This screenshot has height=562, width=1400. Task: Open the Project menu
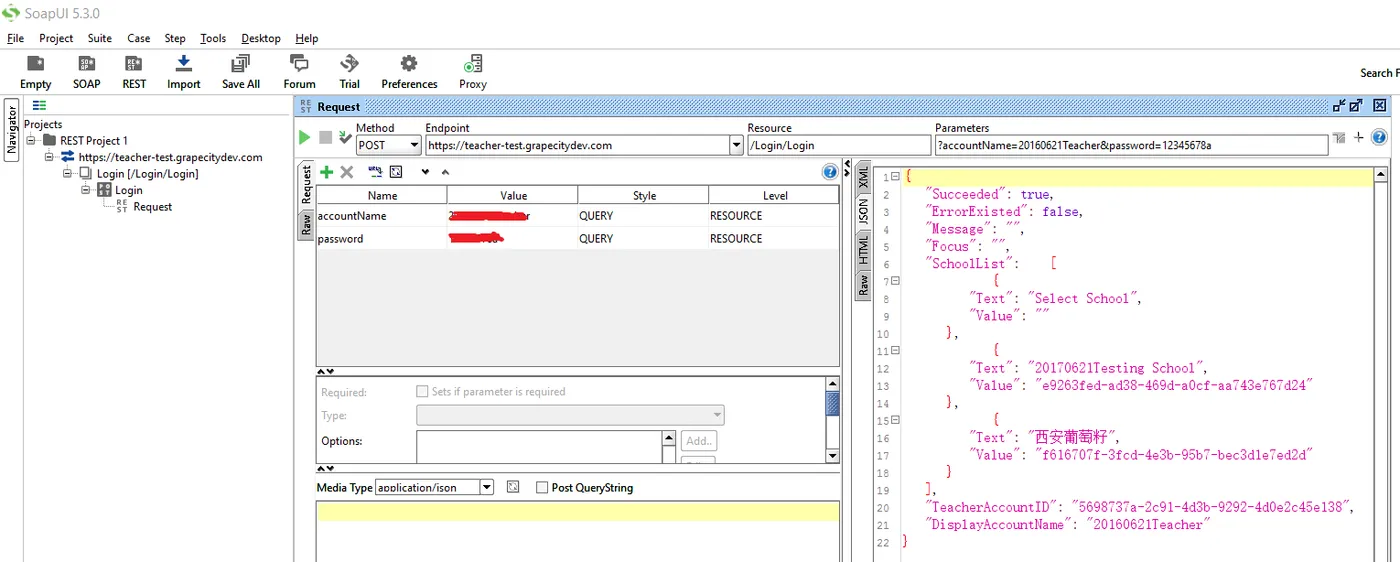point(56,38)
